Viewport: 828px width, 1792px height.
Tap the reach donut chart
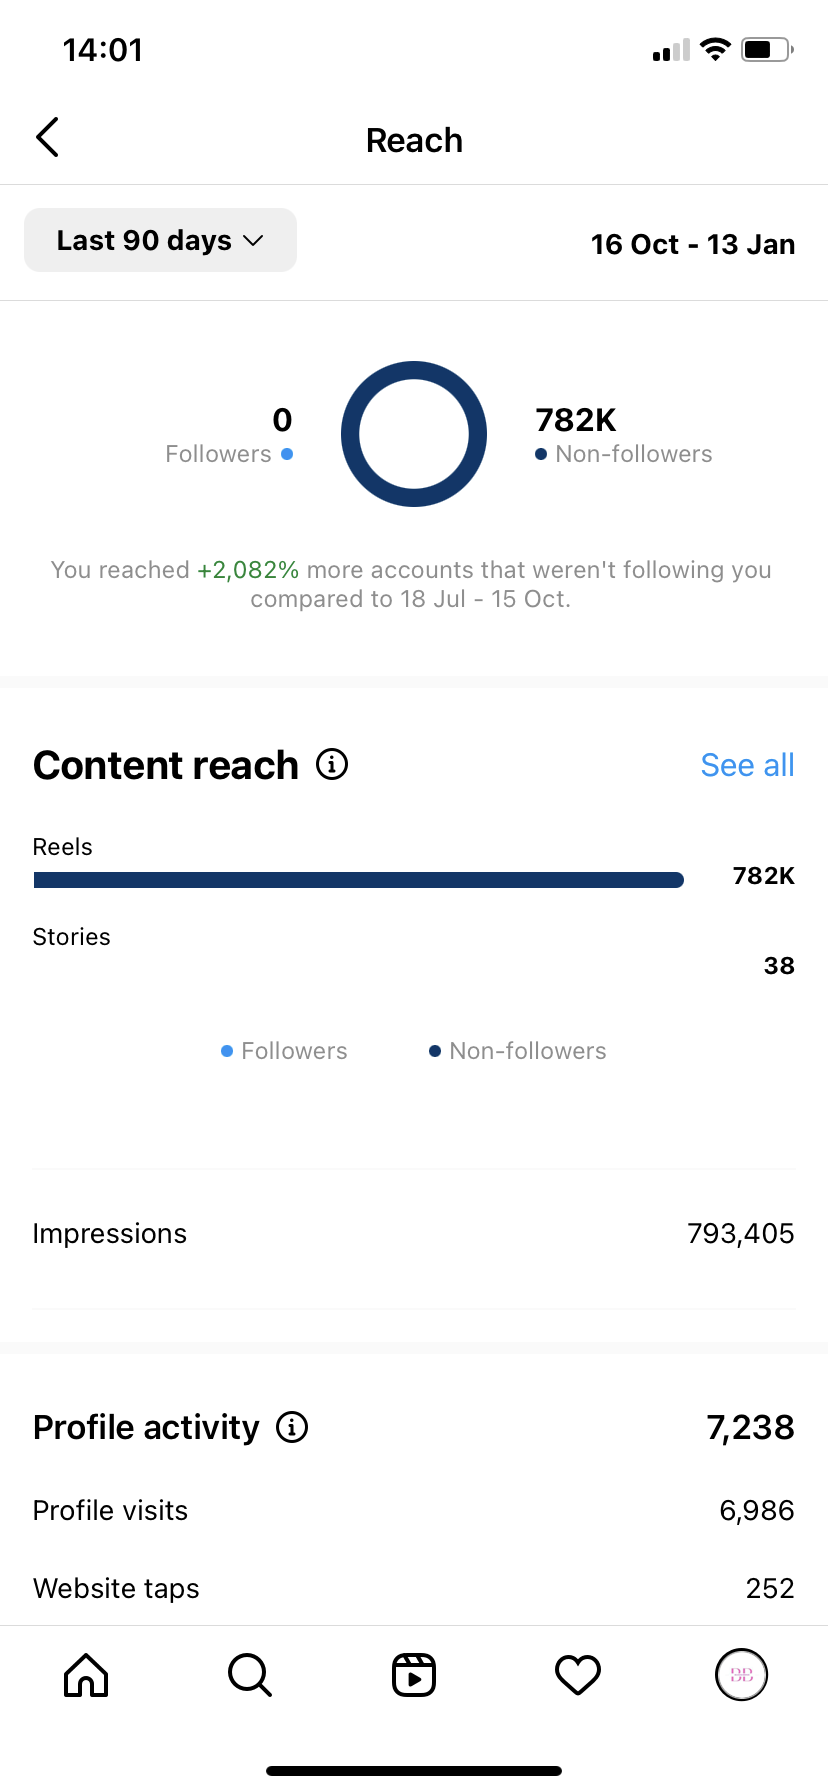414,434
